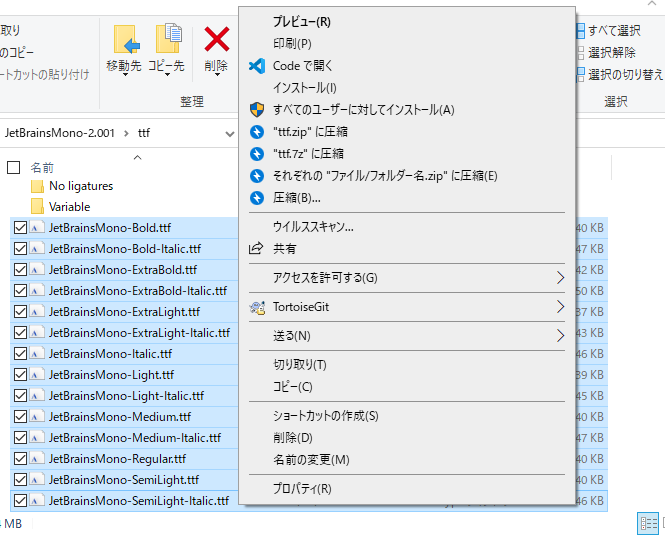The height and width of the screenshot is (535, 665).
Task: Click the shield icon for install for all users
Action: (257, 109)
